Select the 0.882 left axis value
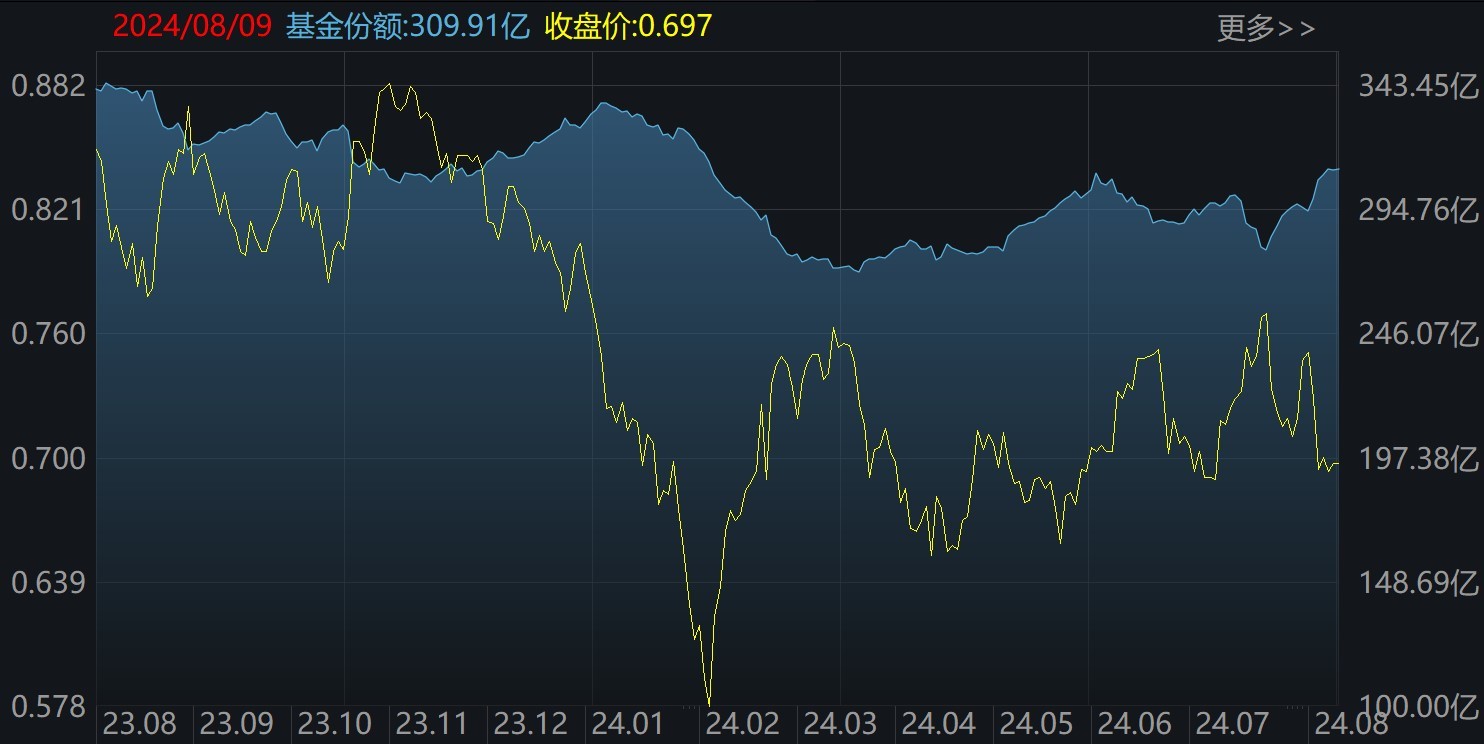1484x744 pixels. click(48, 86)
